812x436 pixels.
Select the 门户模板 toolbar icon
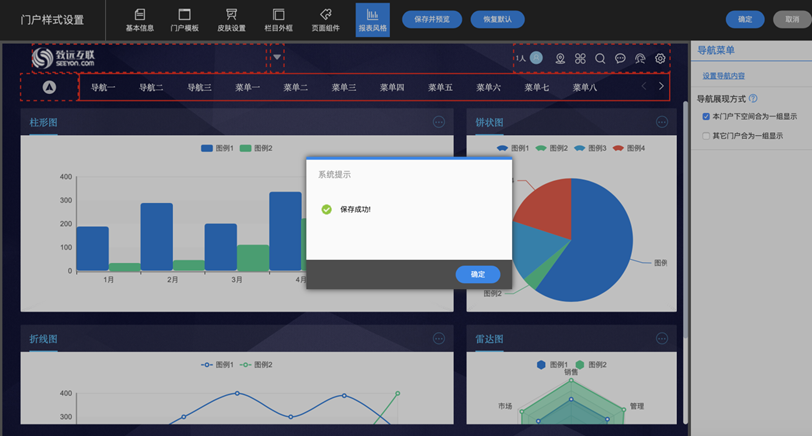point(185,19)
